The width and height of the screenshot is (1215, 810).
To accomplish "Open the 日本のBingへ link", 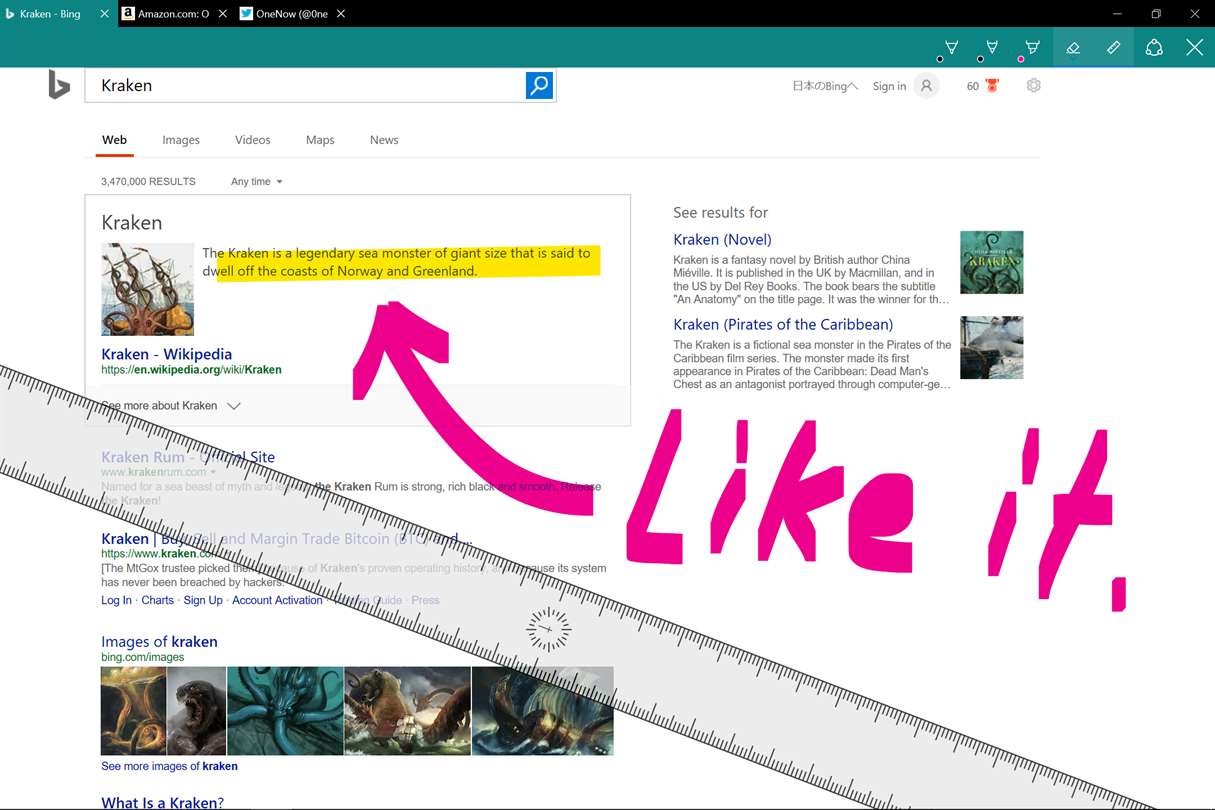I will [x=825, y=86].
